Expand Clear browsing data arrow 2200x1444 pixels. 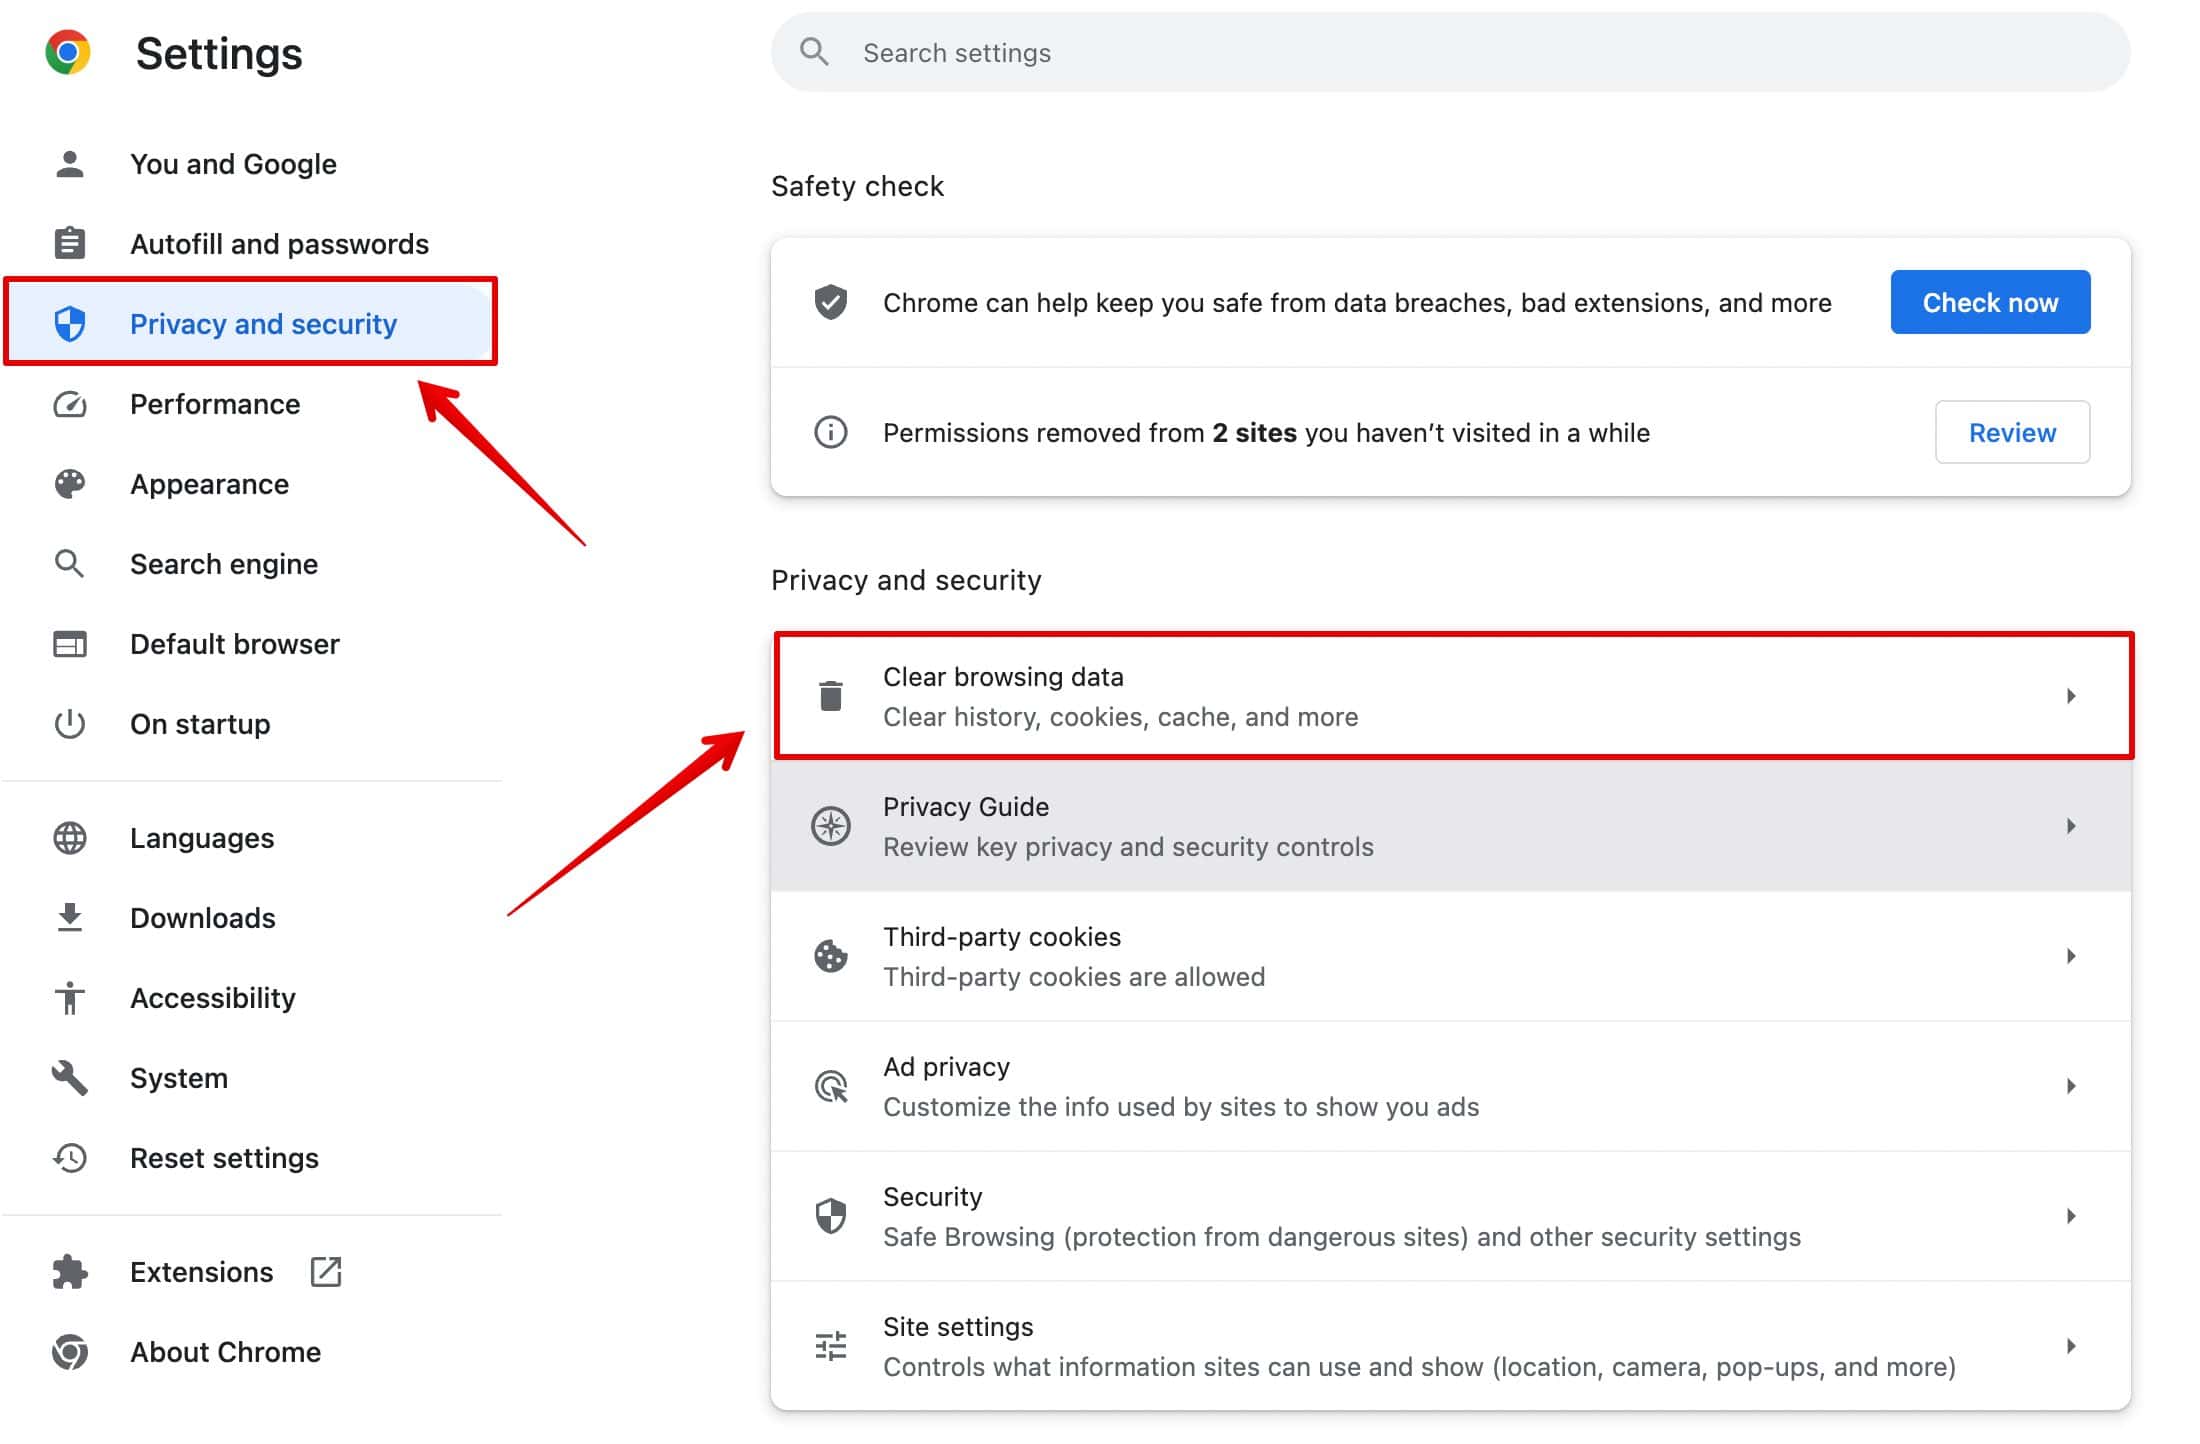[2071, 696]
